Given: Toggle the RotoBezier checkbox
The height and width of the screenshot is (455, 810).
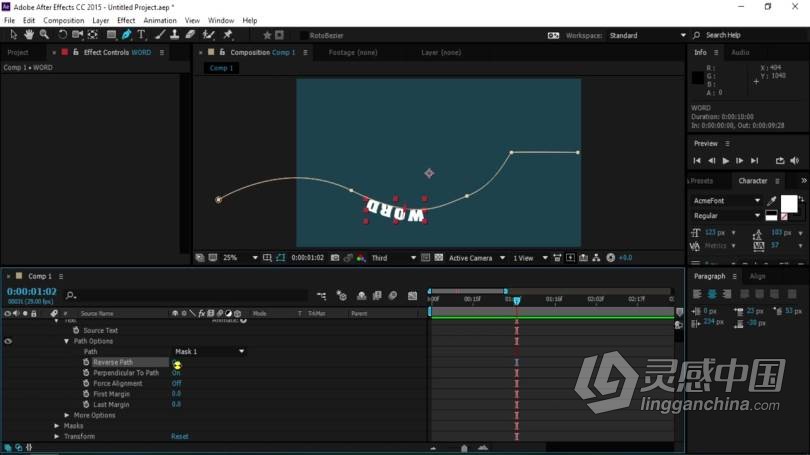Looking at the screenshot, I should [303, 35].
